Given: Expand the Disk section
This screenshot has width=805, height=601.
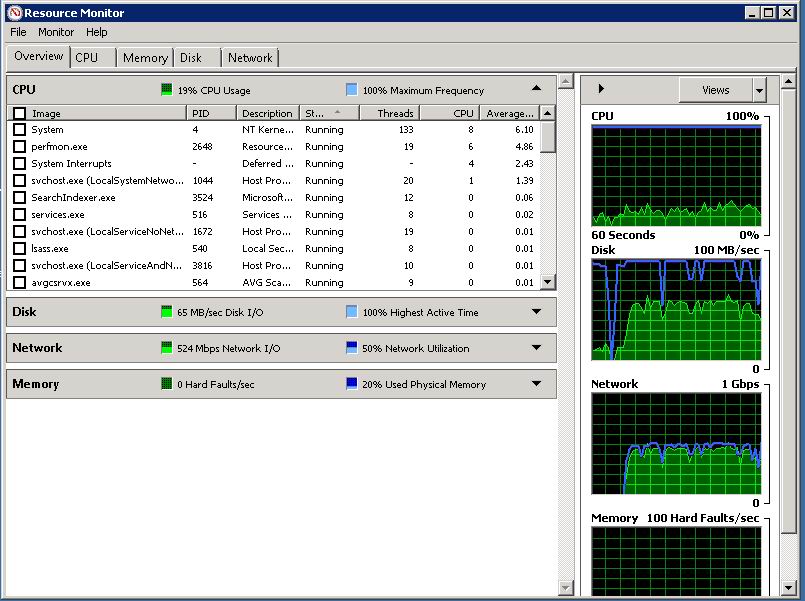Looking at the screenshot, I should [x=537, y=312].
